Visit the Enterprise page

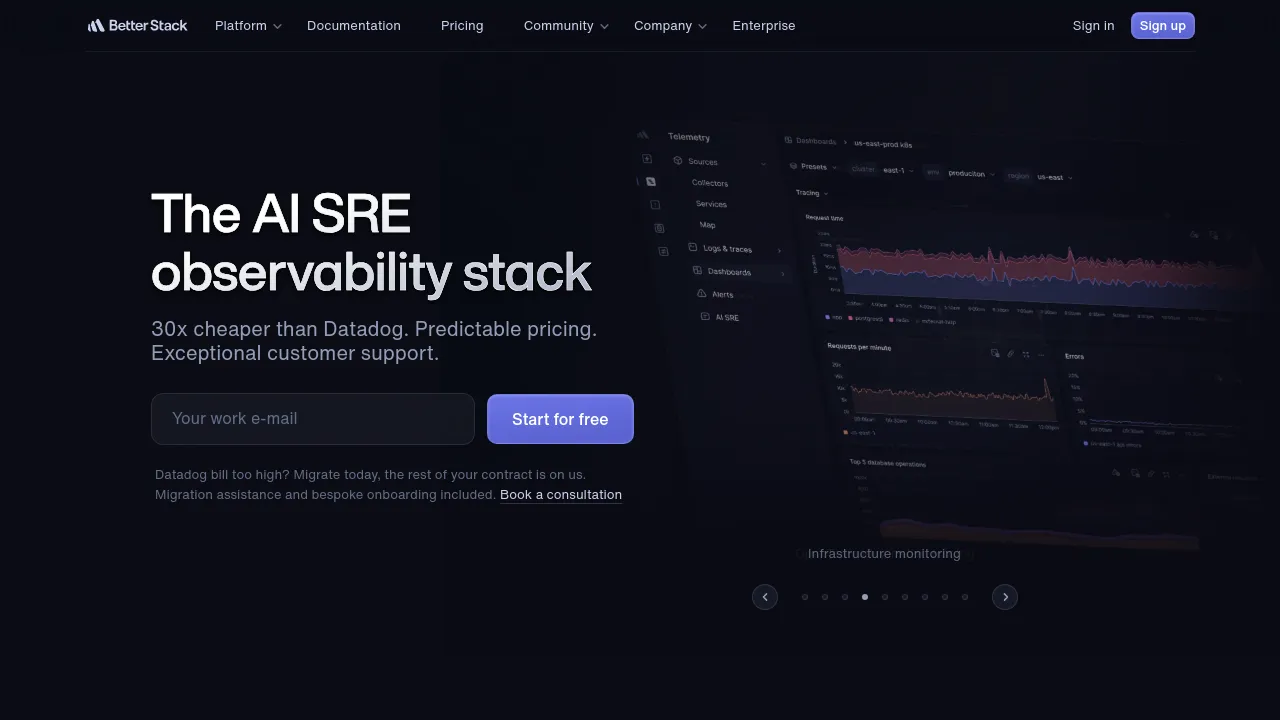[764, 26]
